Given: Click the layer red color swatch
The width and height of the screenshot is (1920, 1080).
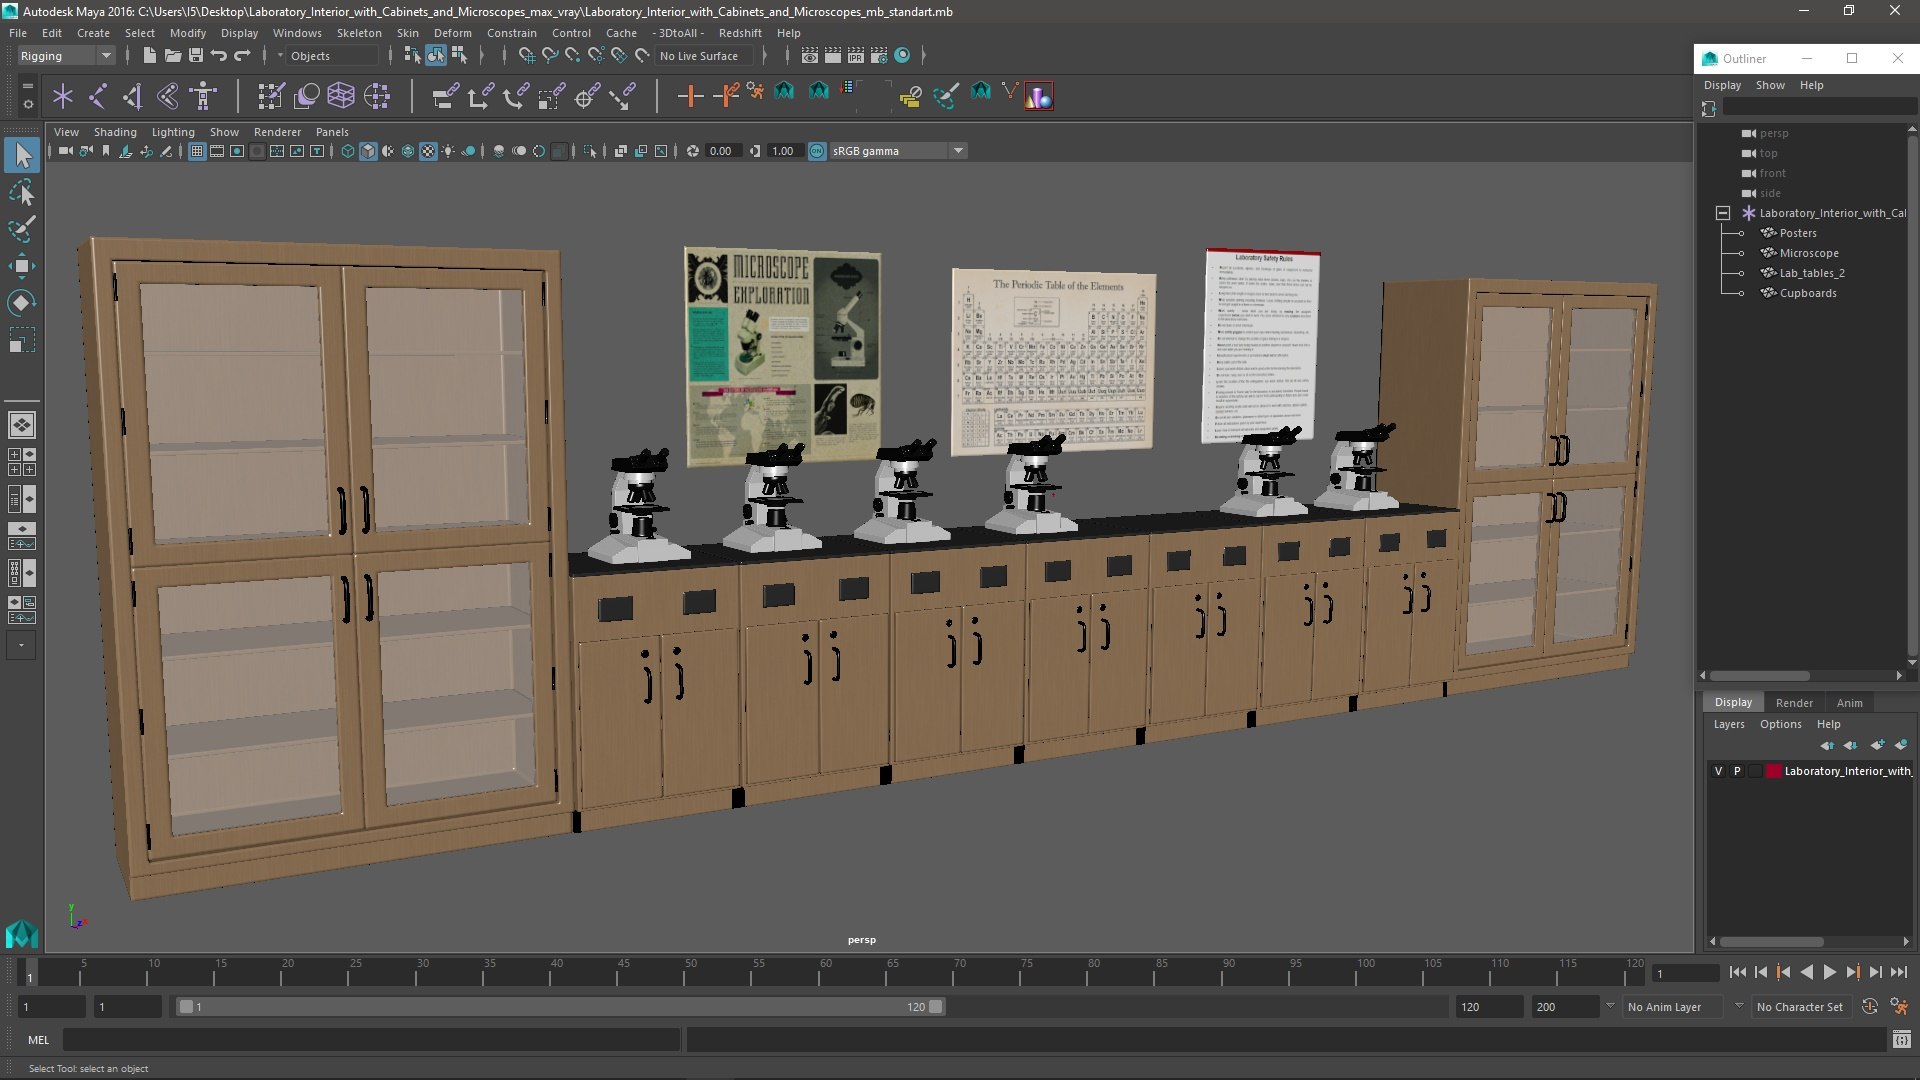Looking at the screenshot, I should (1773, 771).
